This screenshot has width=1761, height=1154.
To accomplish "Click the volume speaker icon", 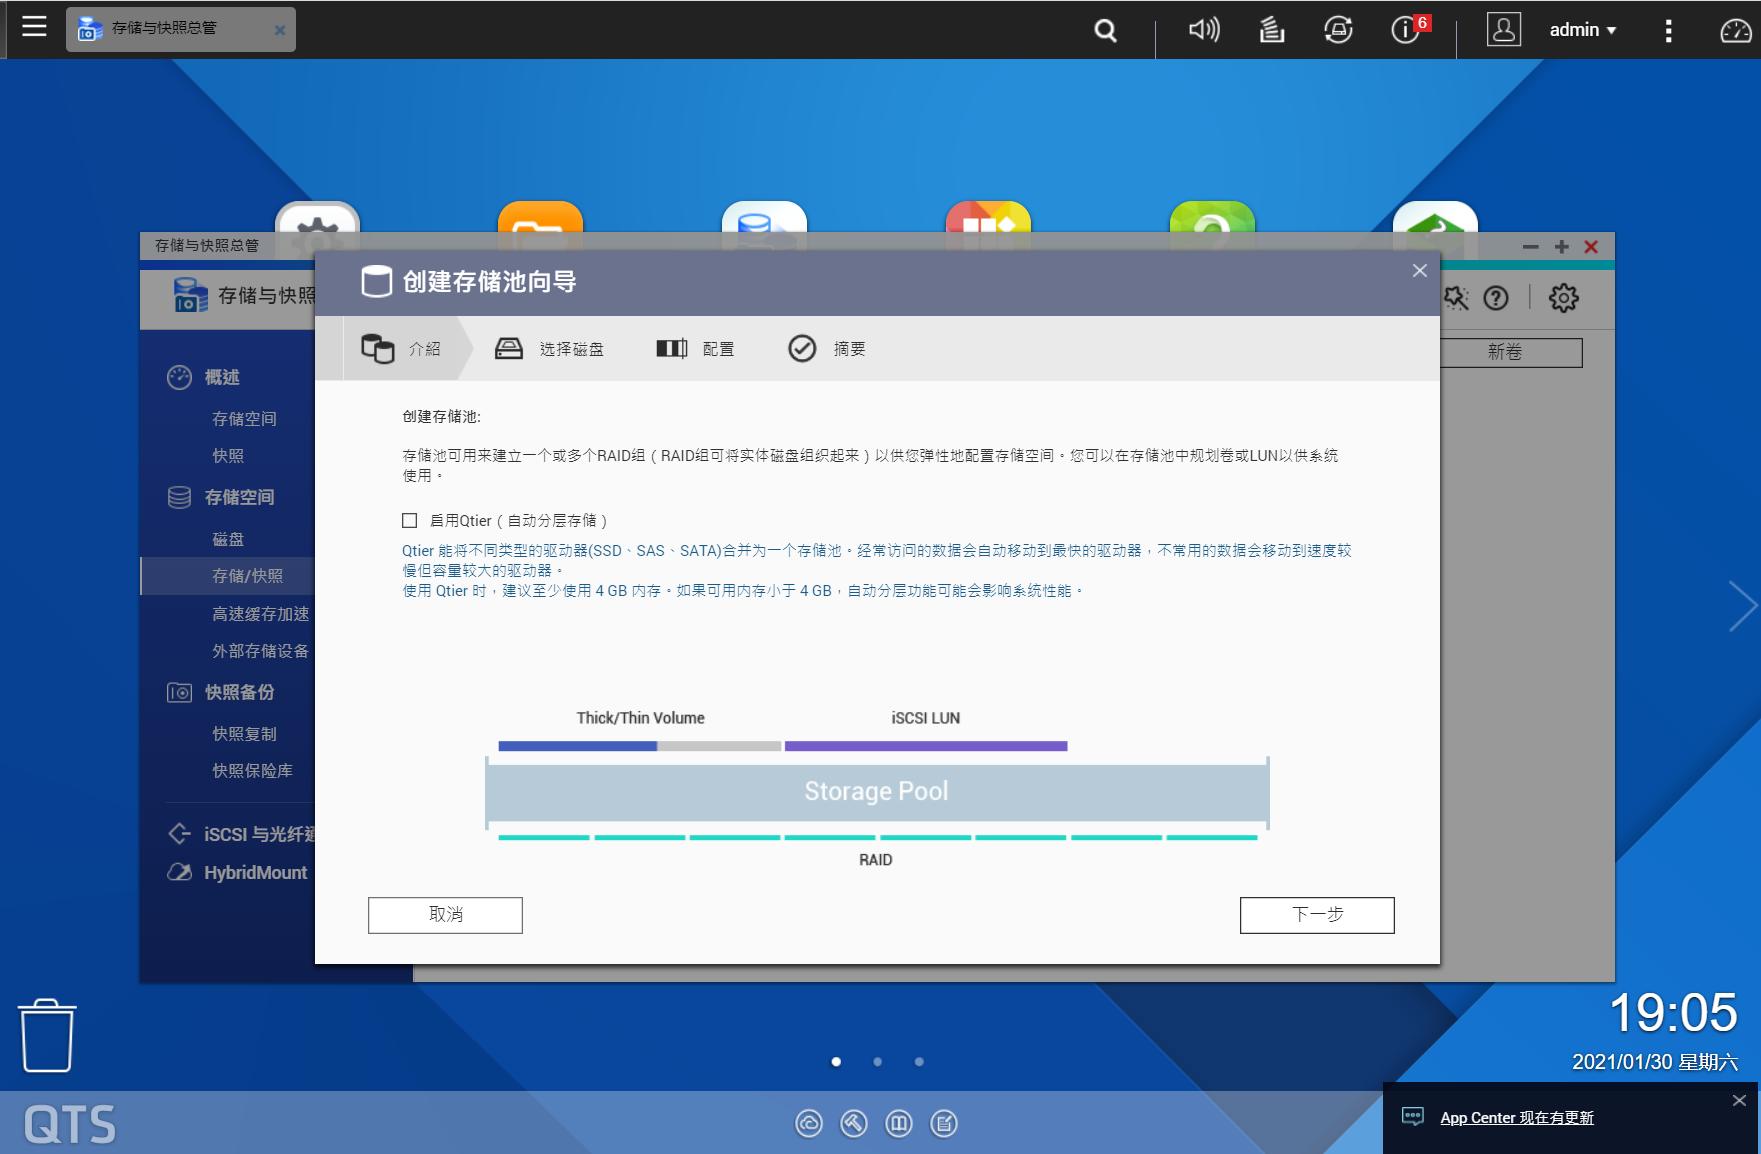I will coord(1204,30).
